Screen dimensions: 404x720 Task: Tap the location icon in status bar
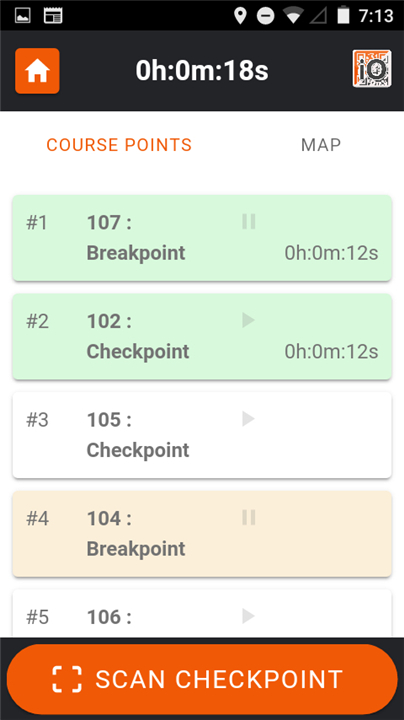(240, 16)
